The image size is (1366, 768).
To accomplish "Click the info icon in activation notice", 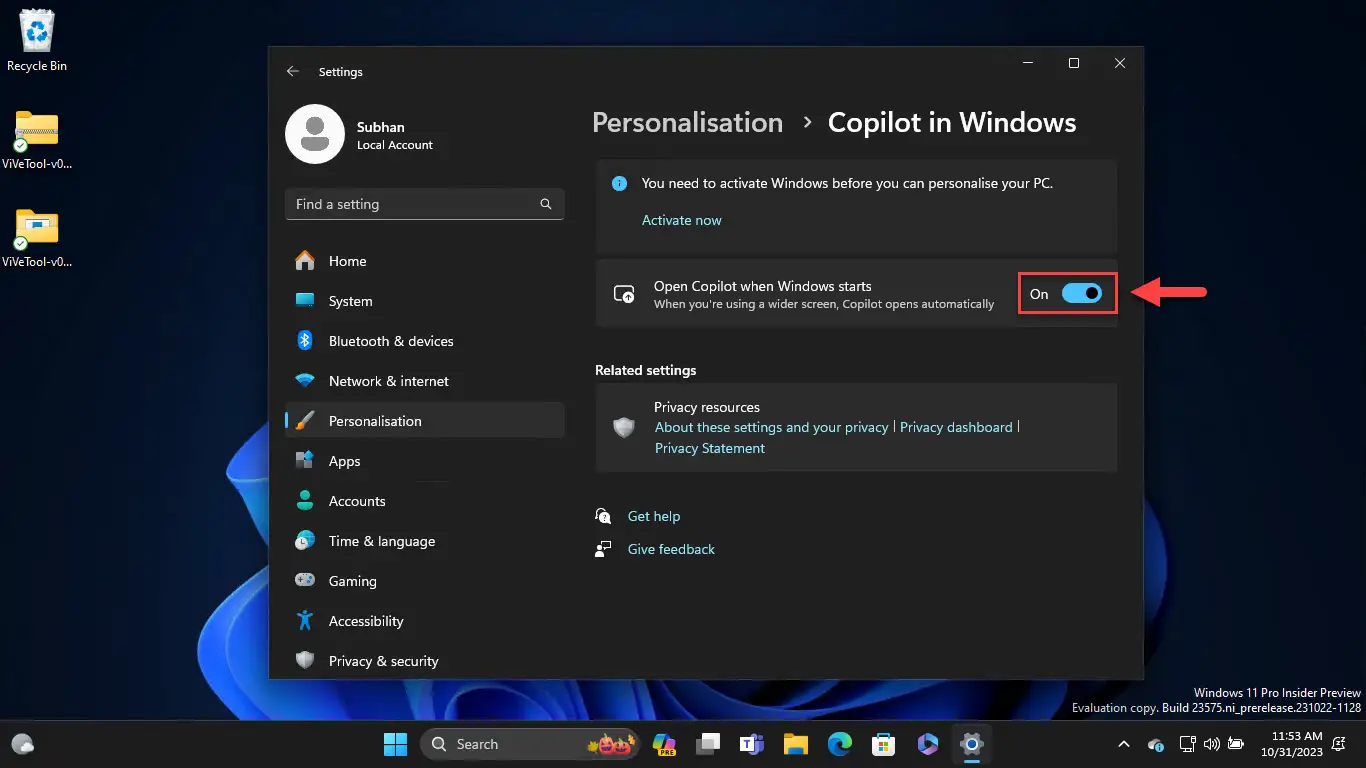I will (x=620, y=184).
